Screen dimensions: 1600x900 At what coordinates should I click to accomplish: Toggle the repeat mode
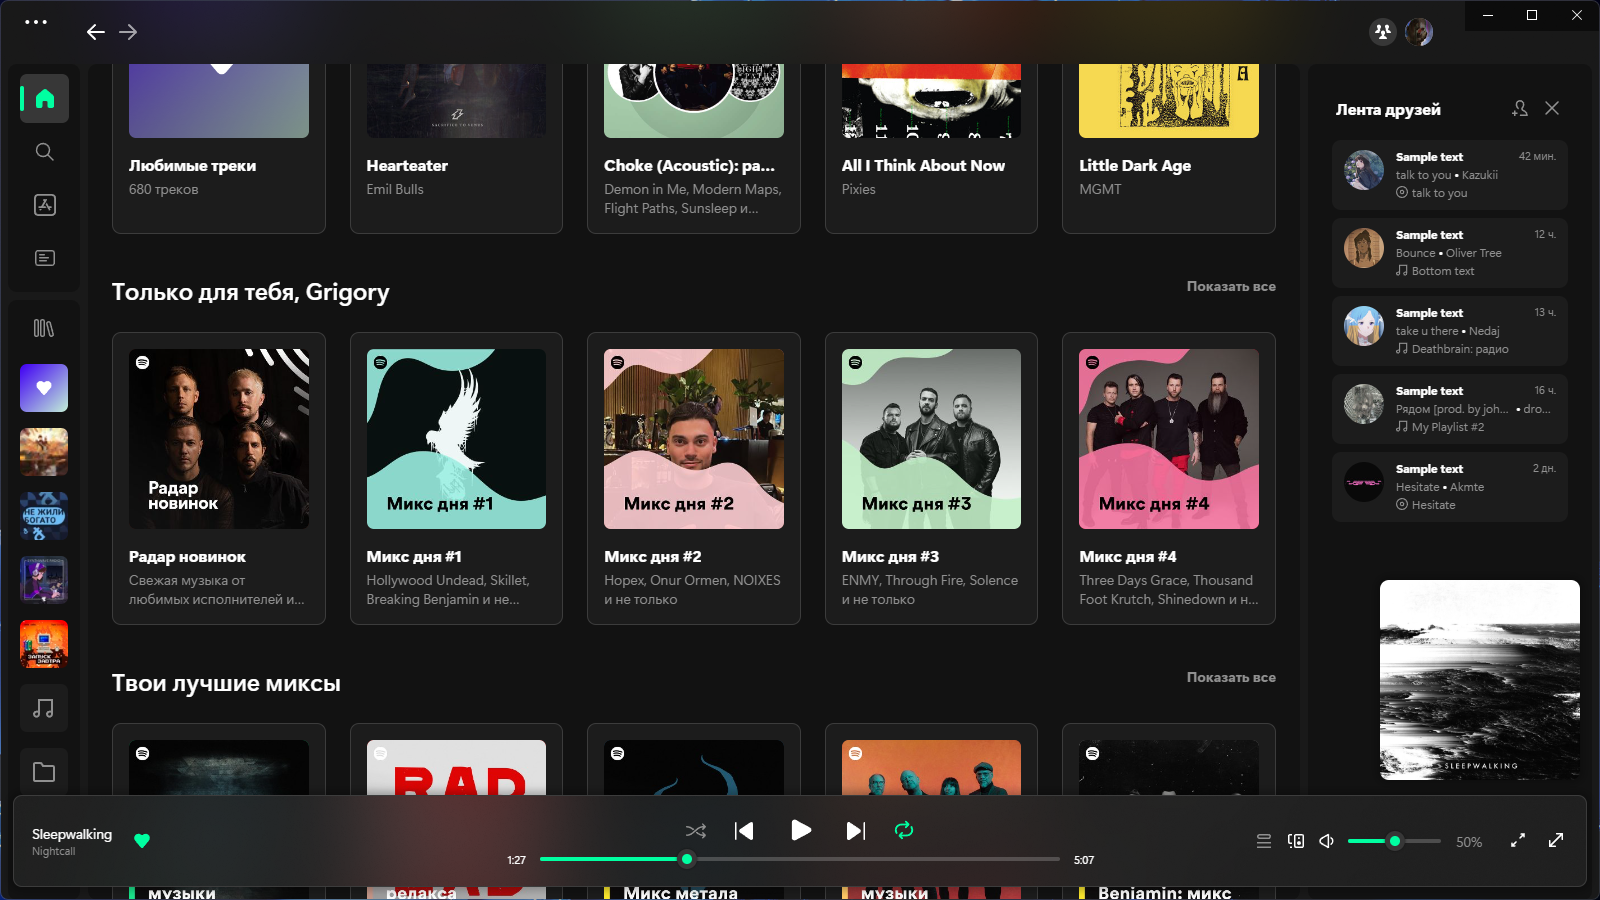tap(904, 830)
